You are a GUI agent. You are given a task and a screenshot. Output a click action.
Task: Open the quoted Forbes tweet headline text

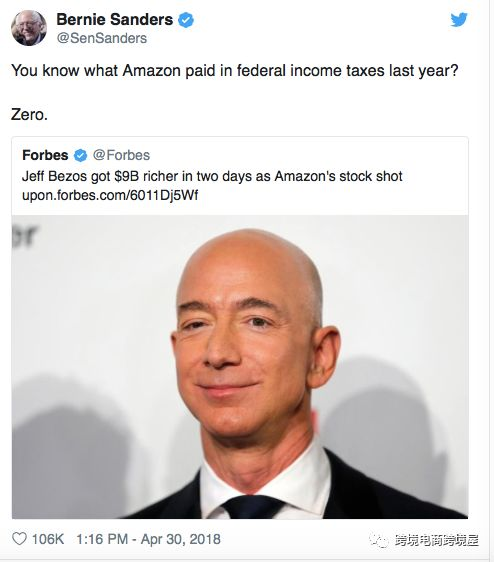212,176
